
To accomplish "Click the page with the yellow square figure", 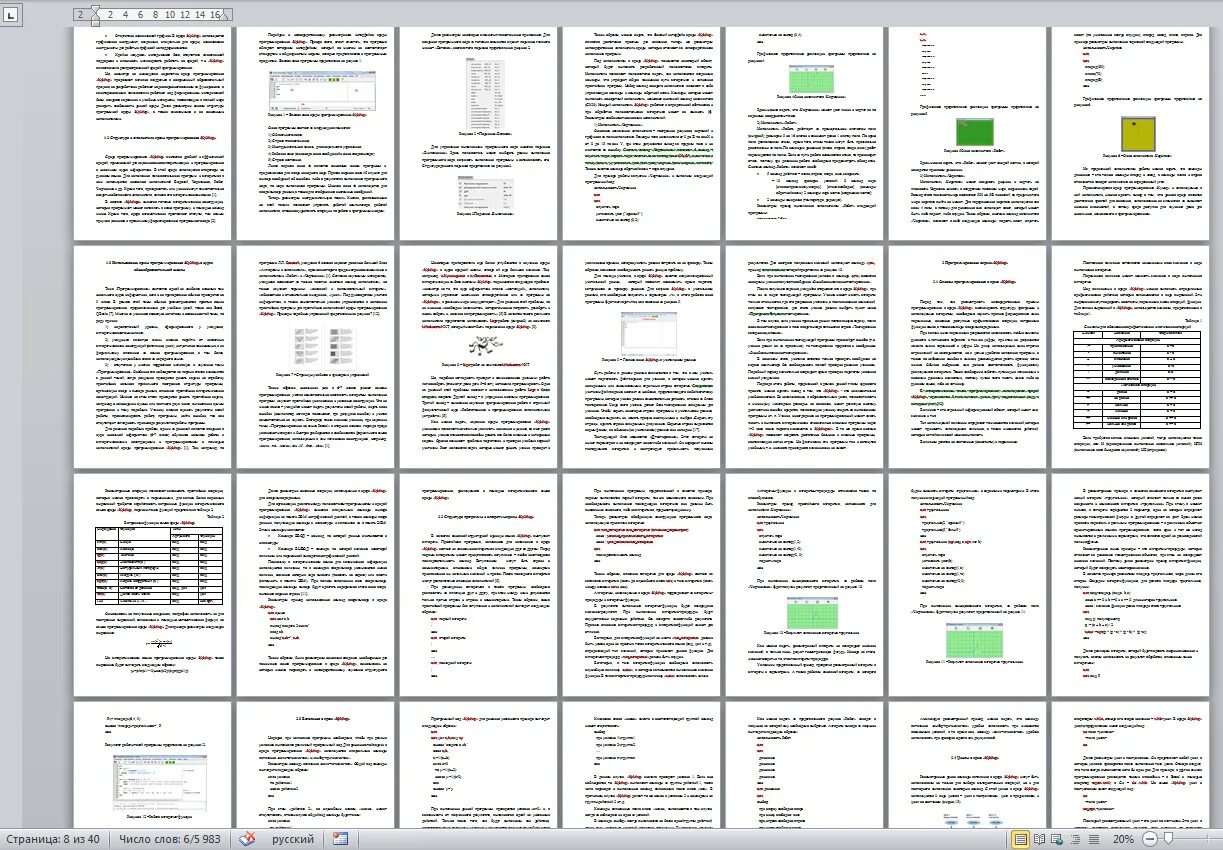I will 1130,134.
